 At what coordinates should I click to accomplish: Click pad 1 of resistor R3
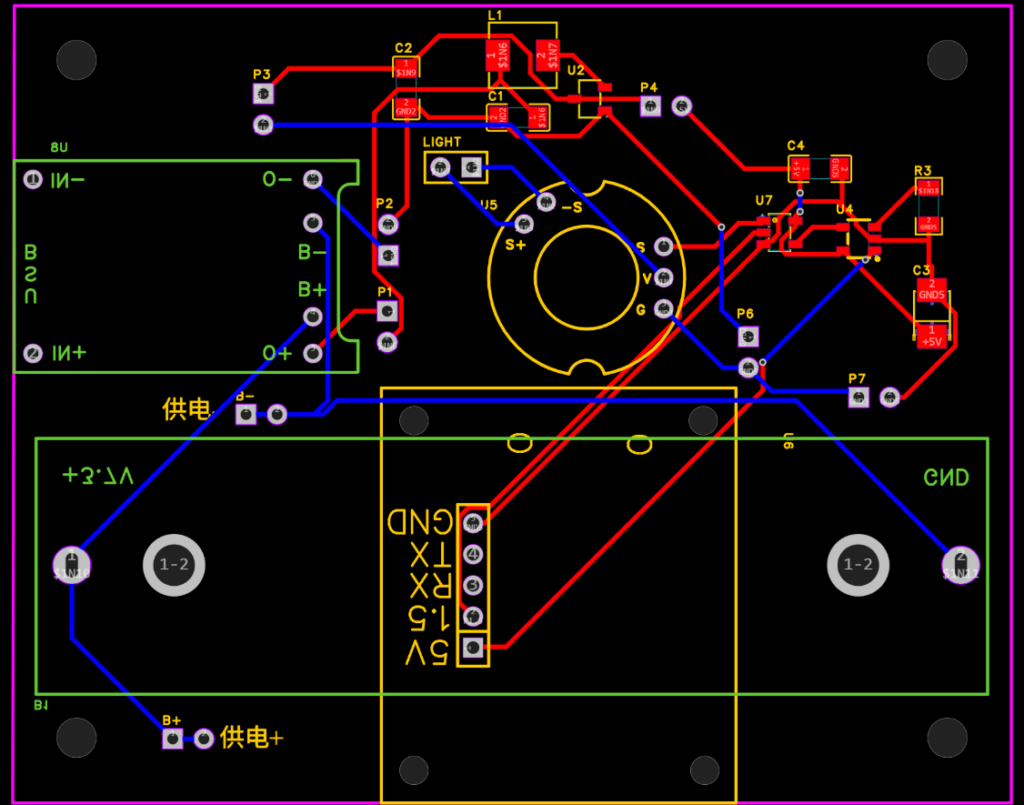(x=929, y=187)
